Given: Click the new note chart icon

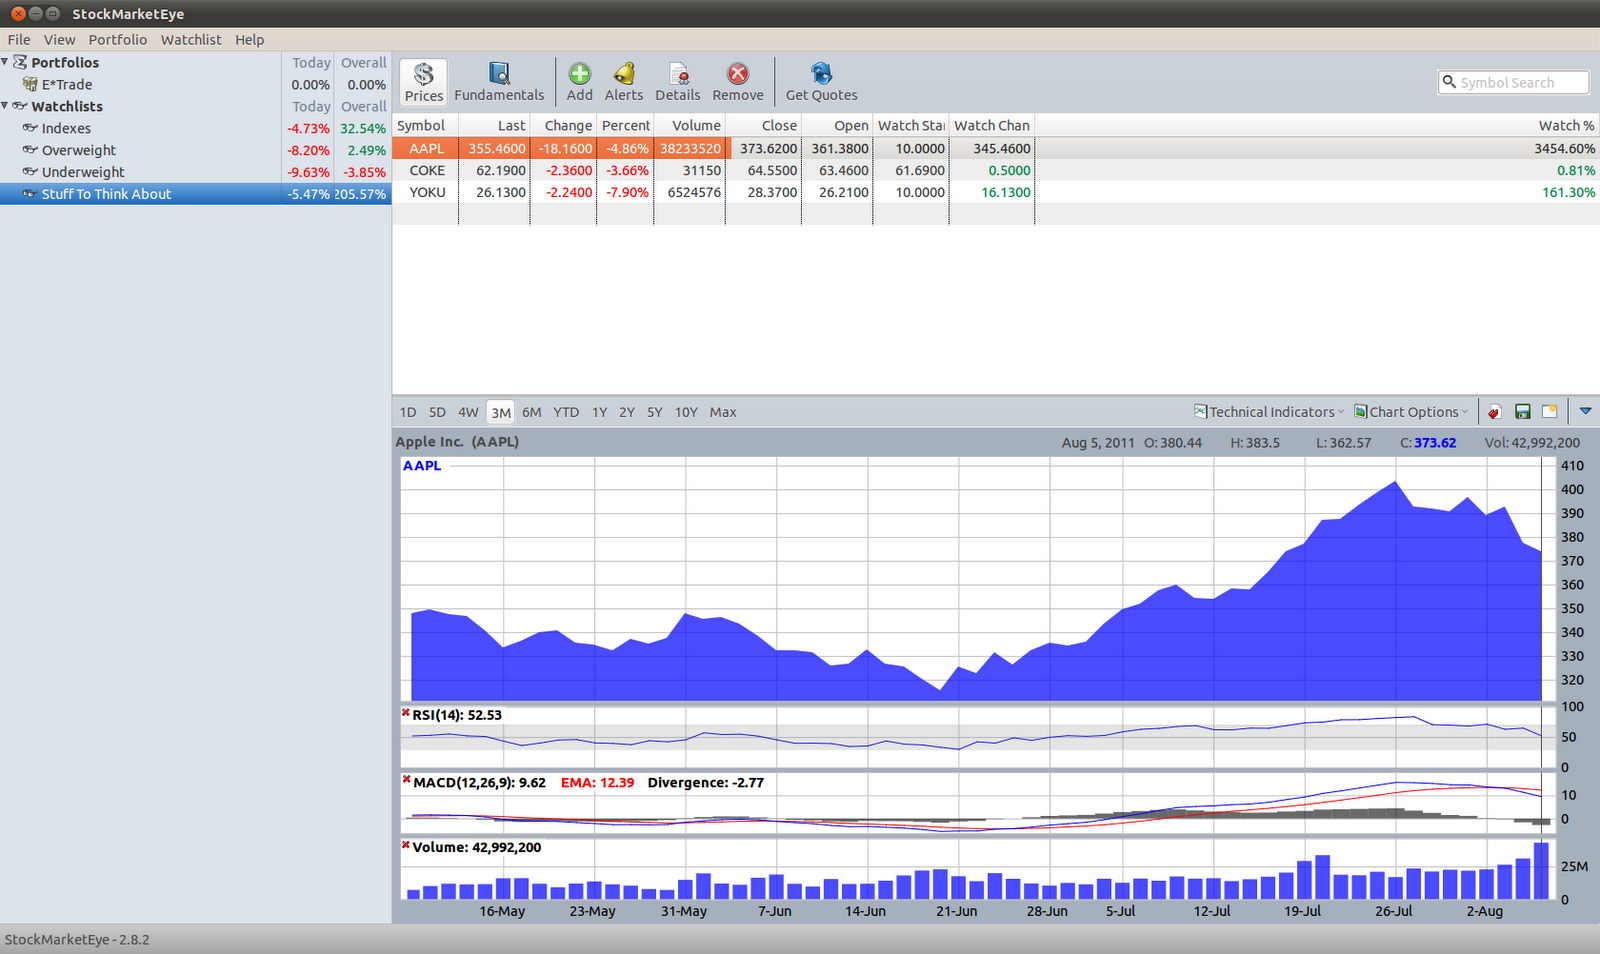Looking at the screenshot, I should pyautogui.click(x=1549, y=412).
